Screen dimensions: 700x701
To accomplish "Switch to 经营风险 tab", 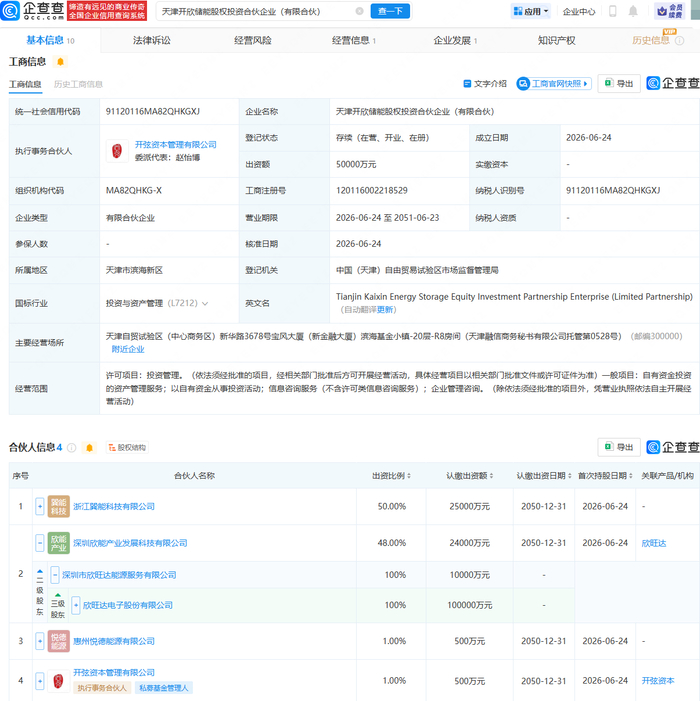I will [253, 41].
